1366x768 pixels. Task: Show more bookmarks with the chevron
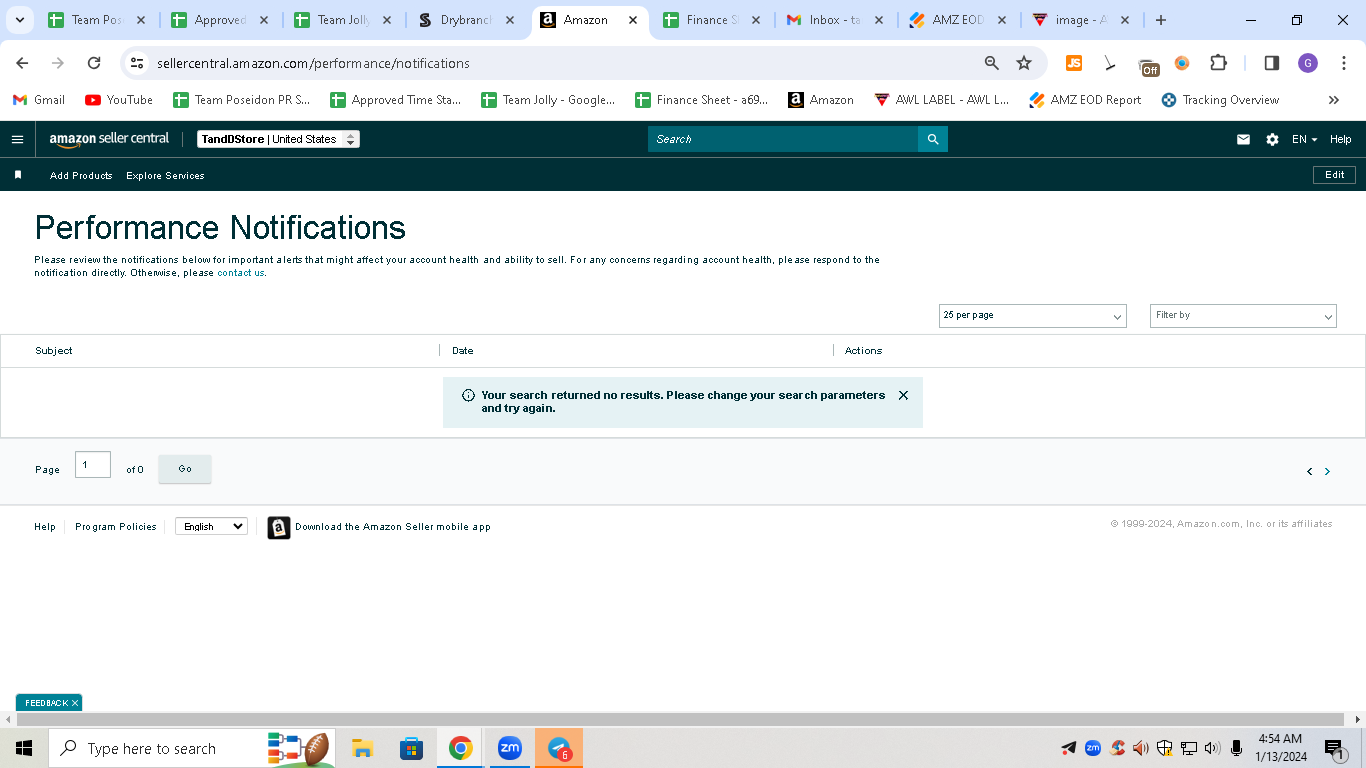point(1333,100)
